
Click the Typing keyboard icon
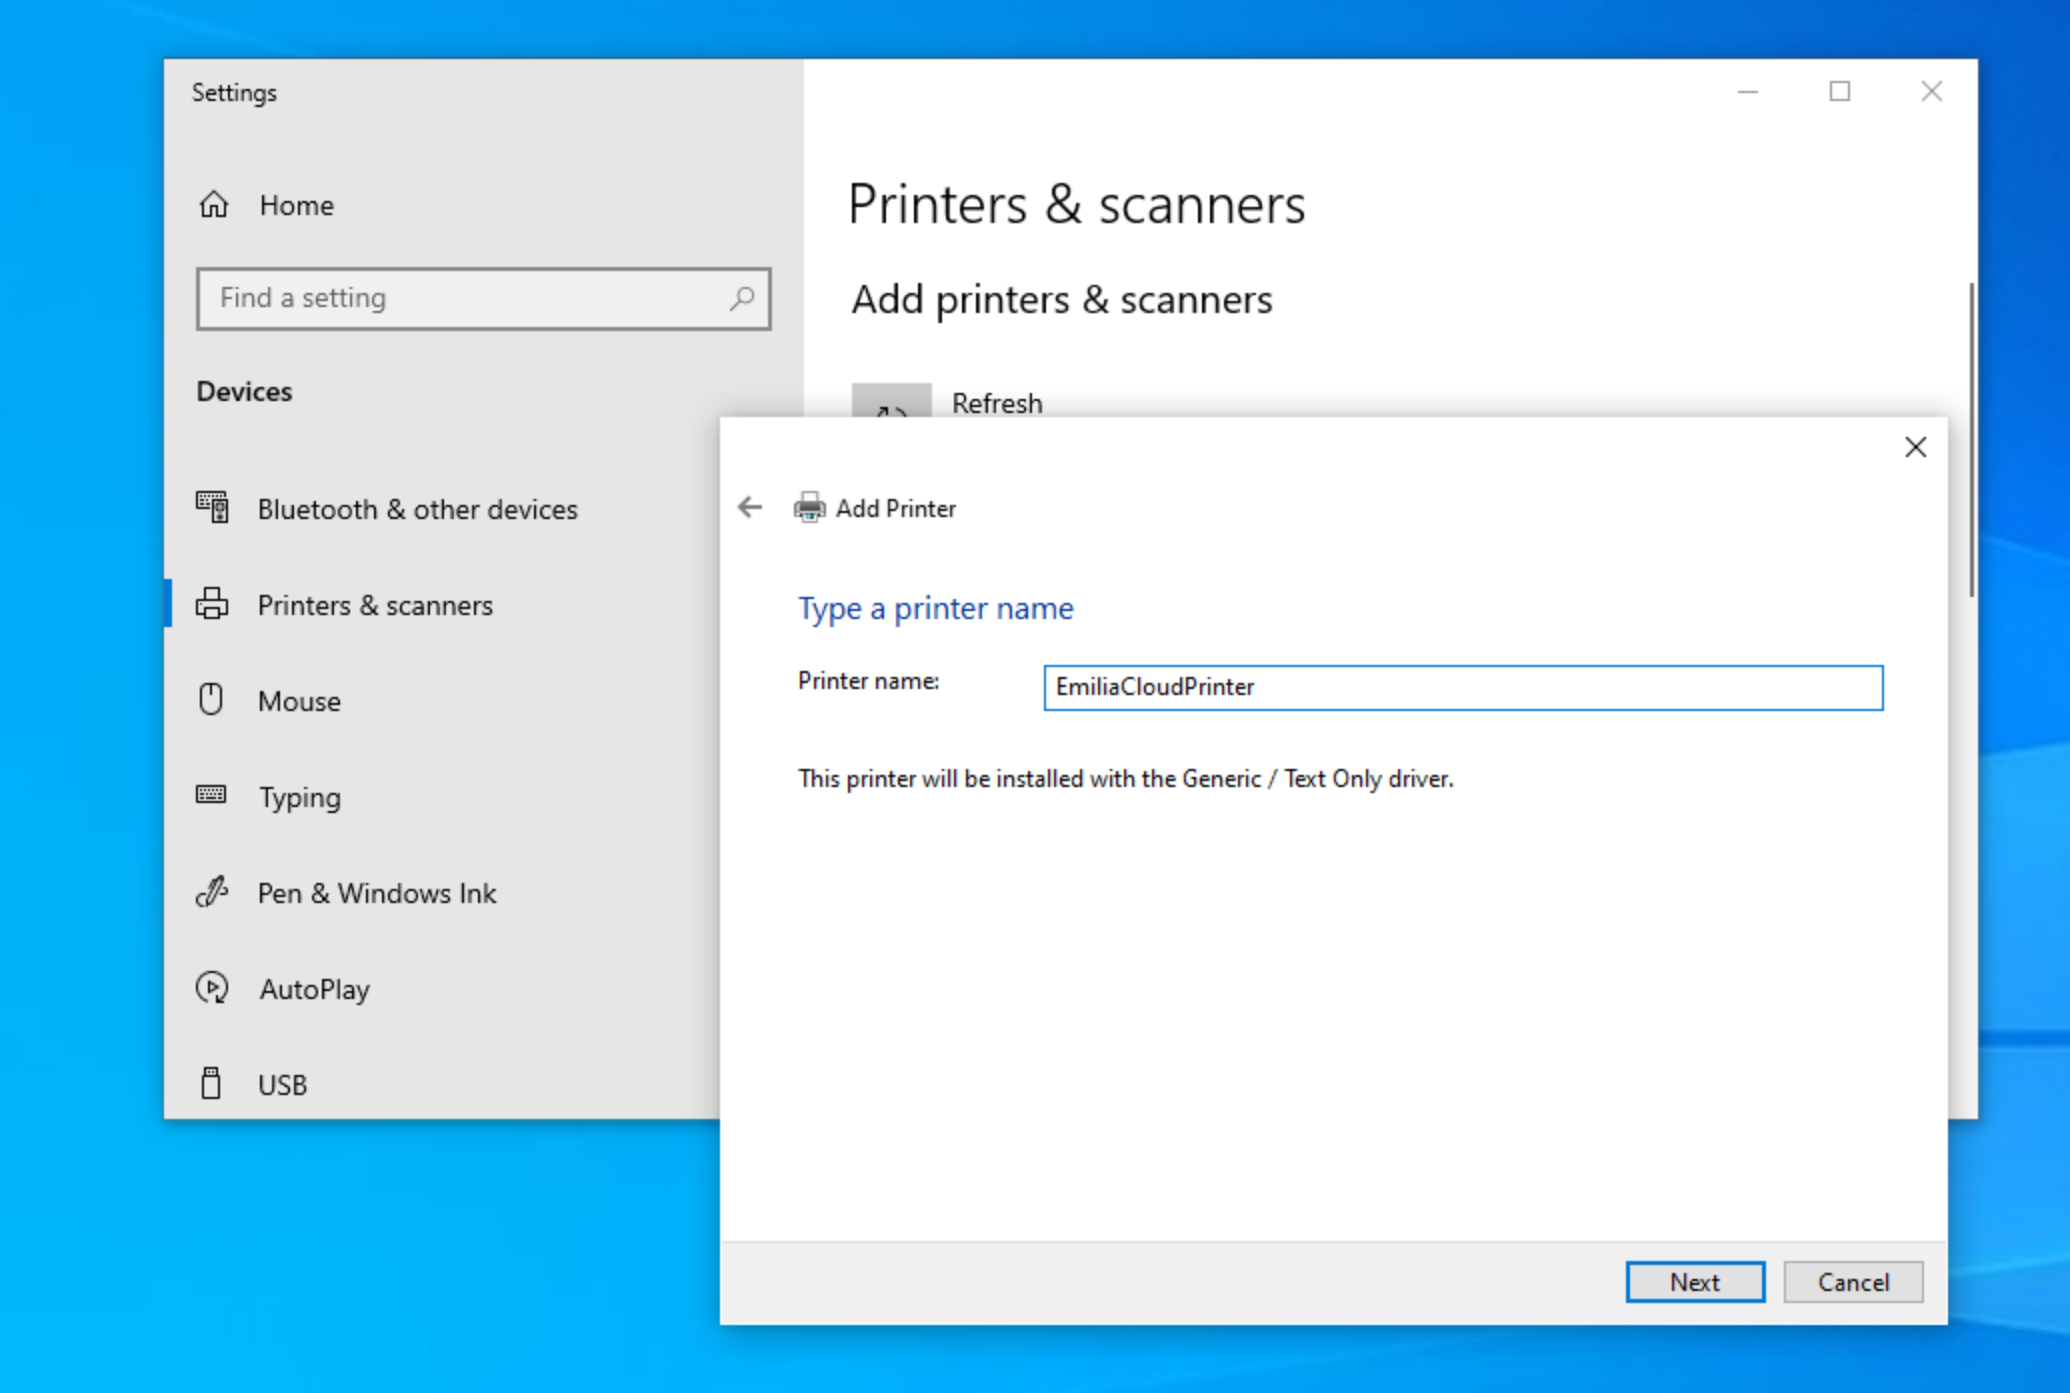(x=211, y=796)
